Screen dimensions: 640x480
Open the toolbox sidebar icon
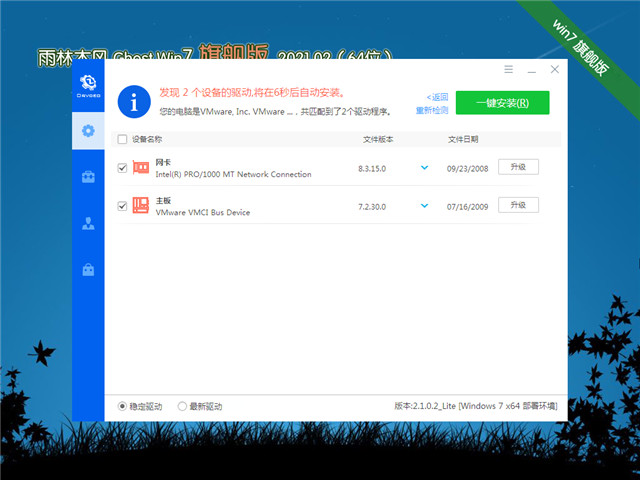[88, 177]
